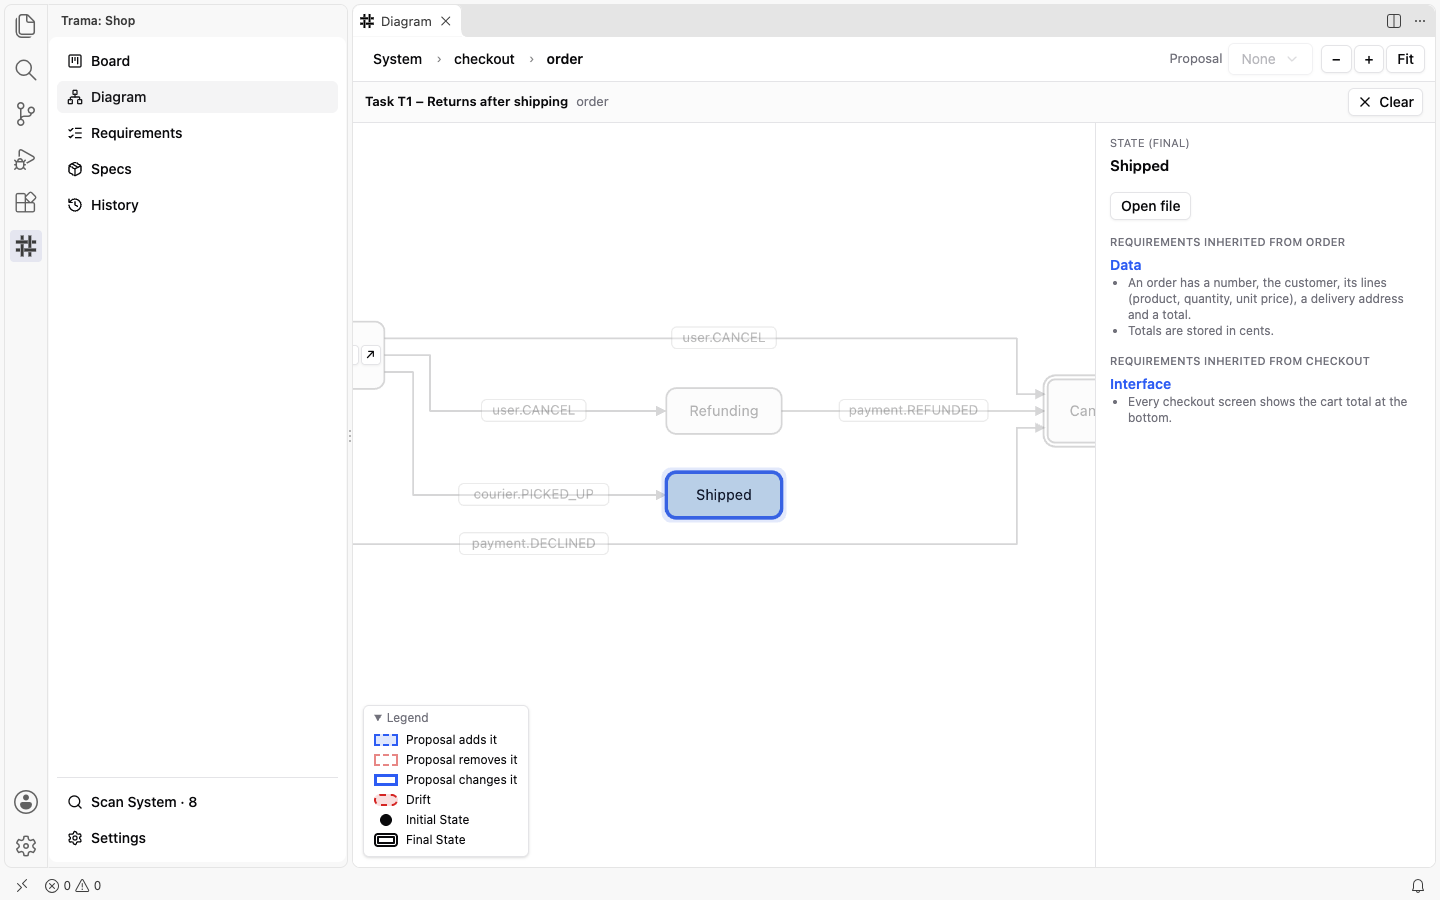The width and height of the screenshot is (1440, 900).
Task: Navigate to checkout in the breadcrumb
Action: point(484,59)
